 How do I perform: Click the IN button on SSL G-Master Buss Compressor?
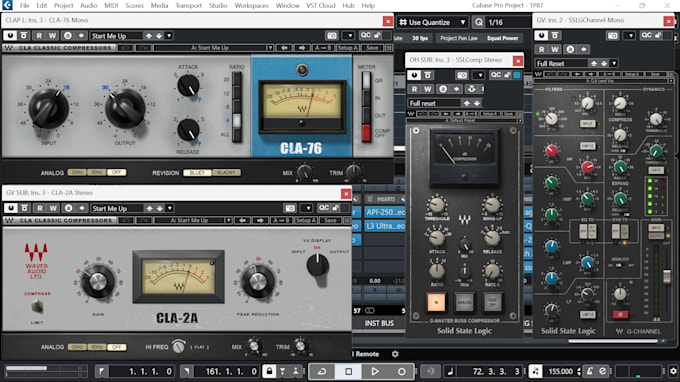(x=436, y=302)
